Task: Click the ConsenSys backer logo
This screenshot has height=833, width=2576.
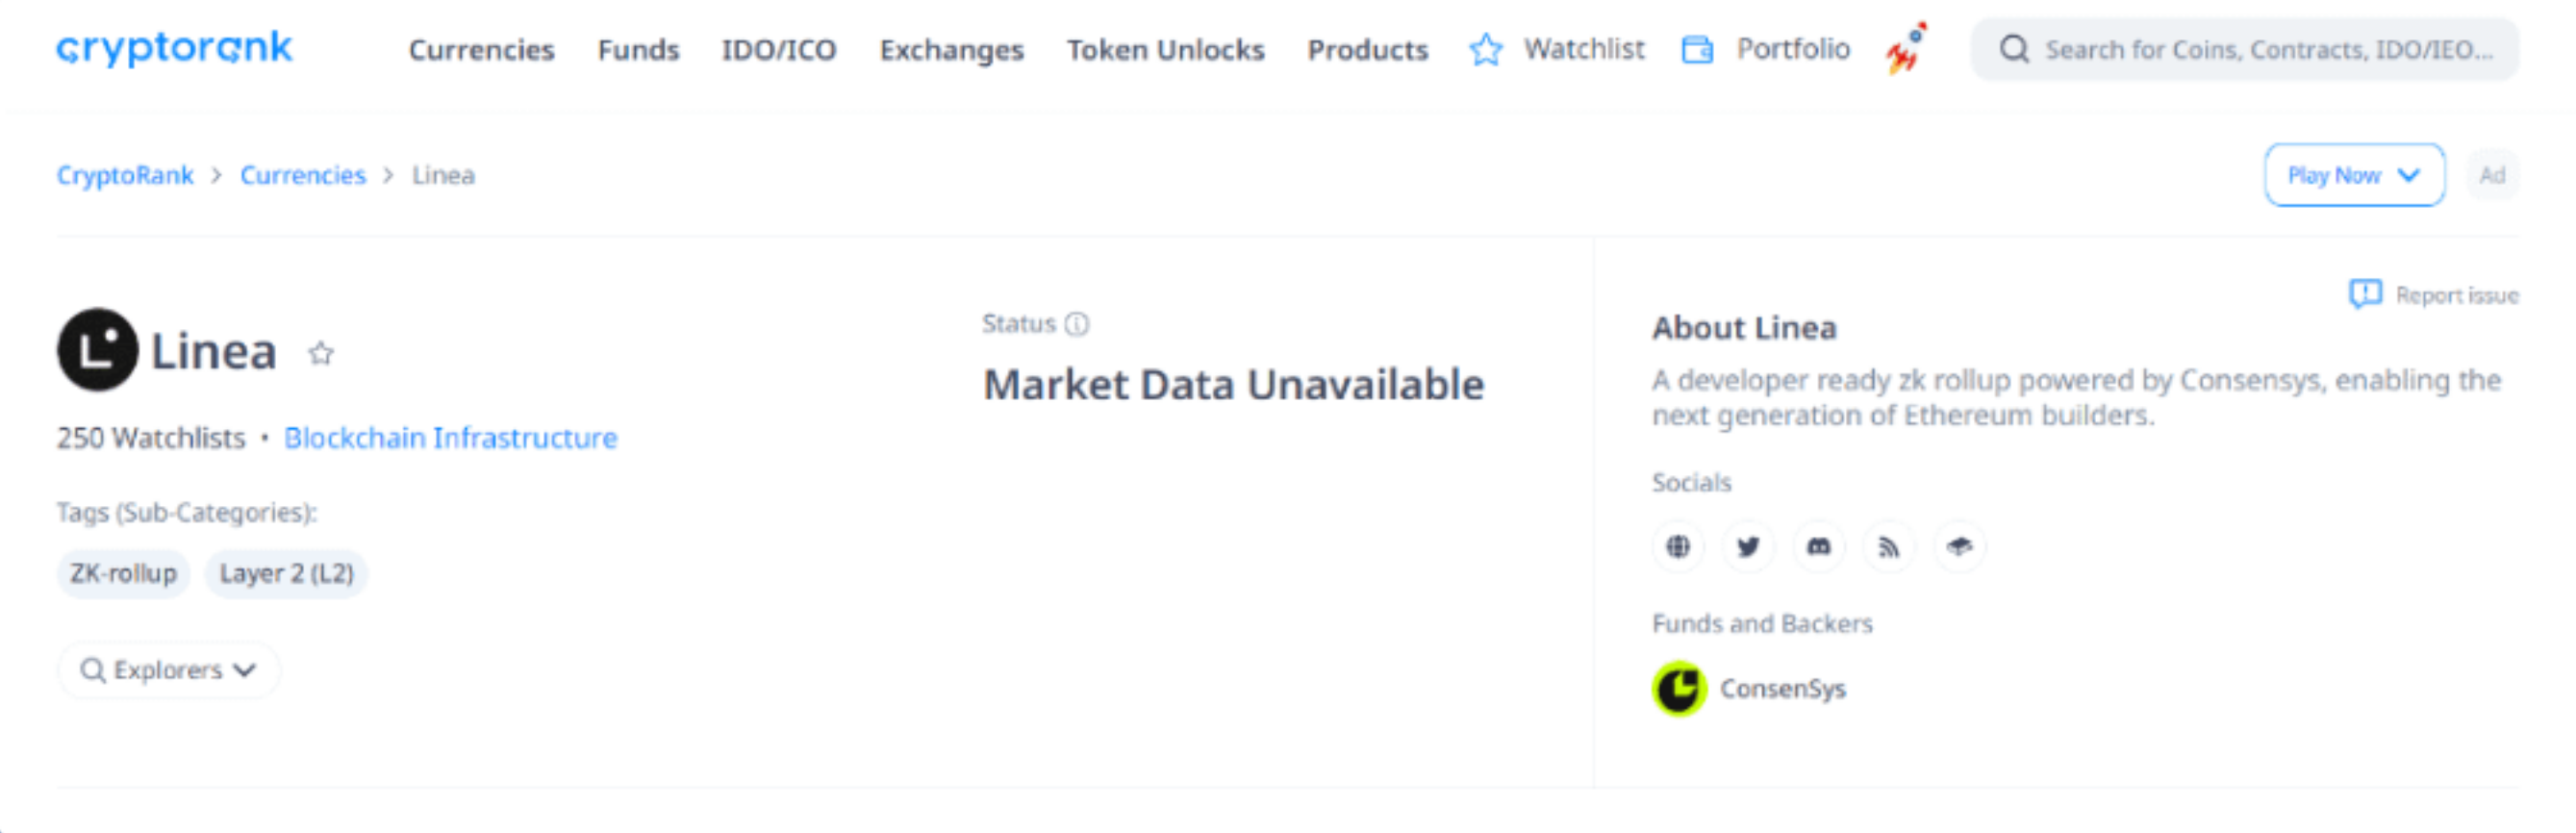Action: pyautogui.click(x=1679, y=688)
